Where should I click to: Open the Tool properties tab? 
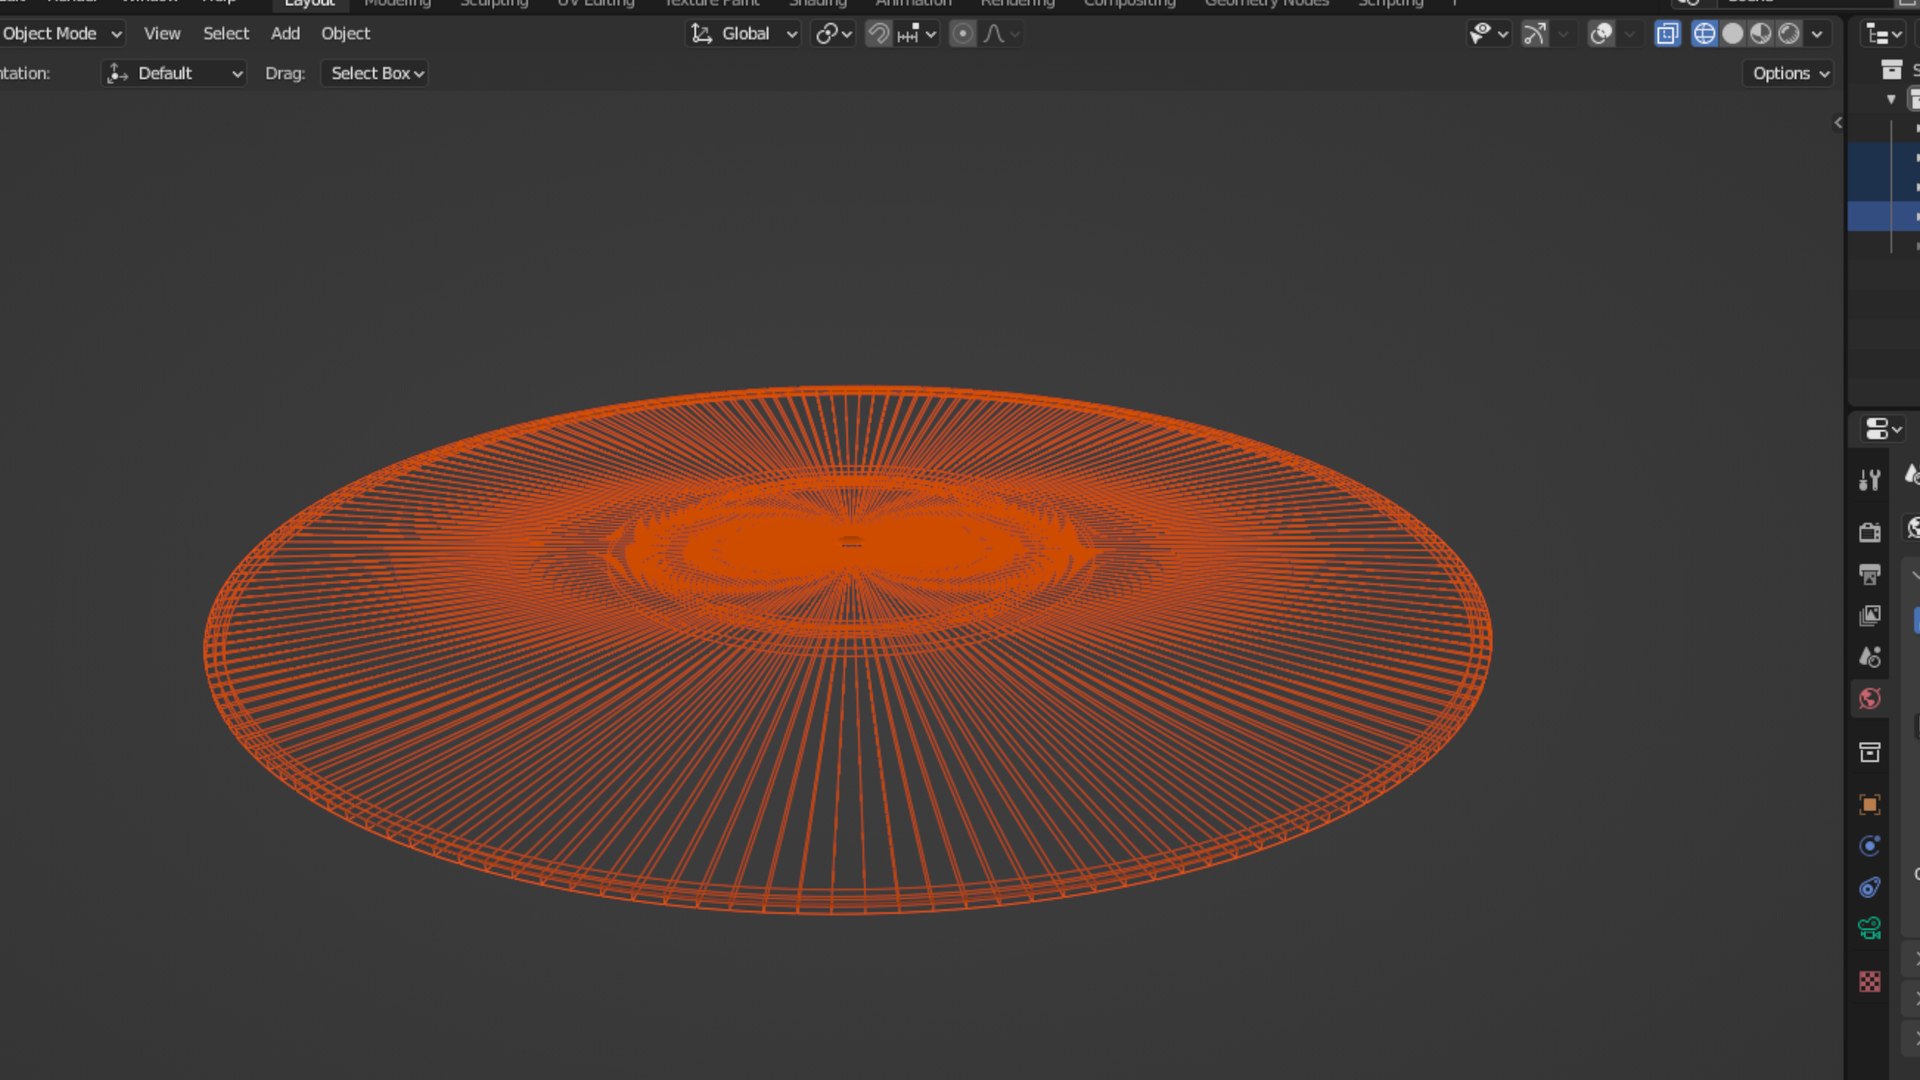(x=1869, y=481)
